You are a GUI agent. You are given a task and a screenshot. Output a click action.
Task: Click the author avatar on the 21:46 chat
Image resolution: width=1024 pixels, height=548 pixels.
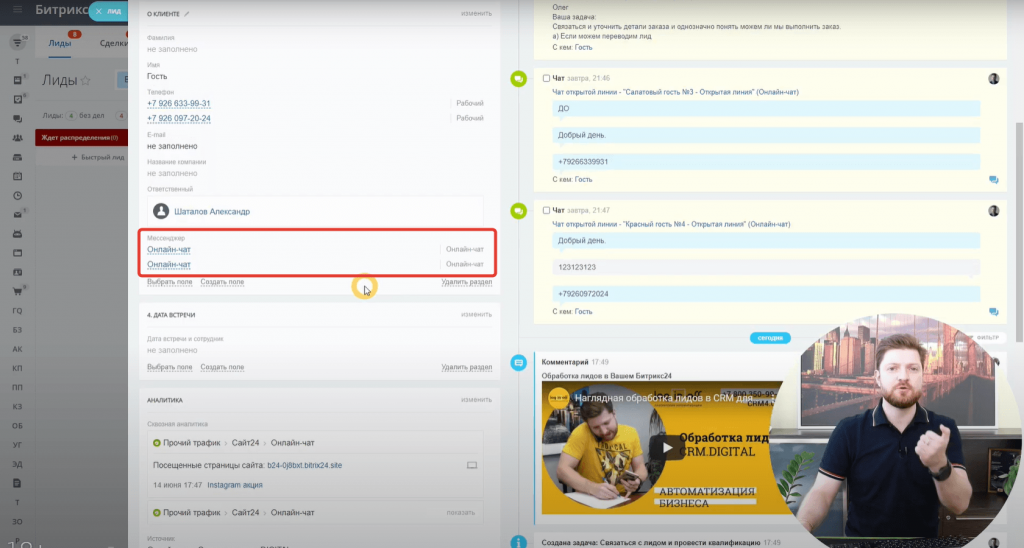click(x=993, y=79)
